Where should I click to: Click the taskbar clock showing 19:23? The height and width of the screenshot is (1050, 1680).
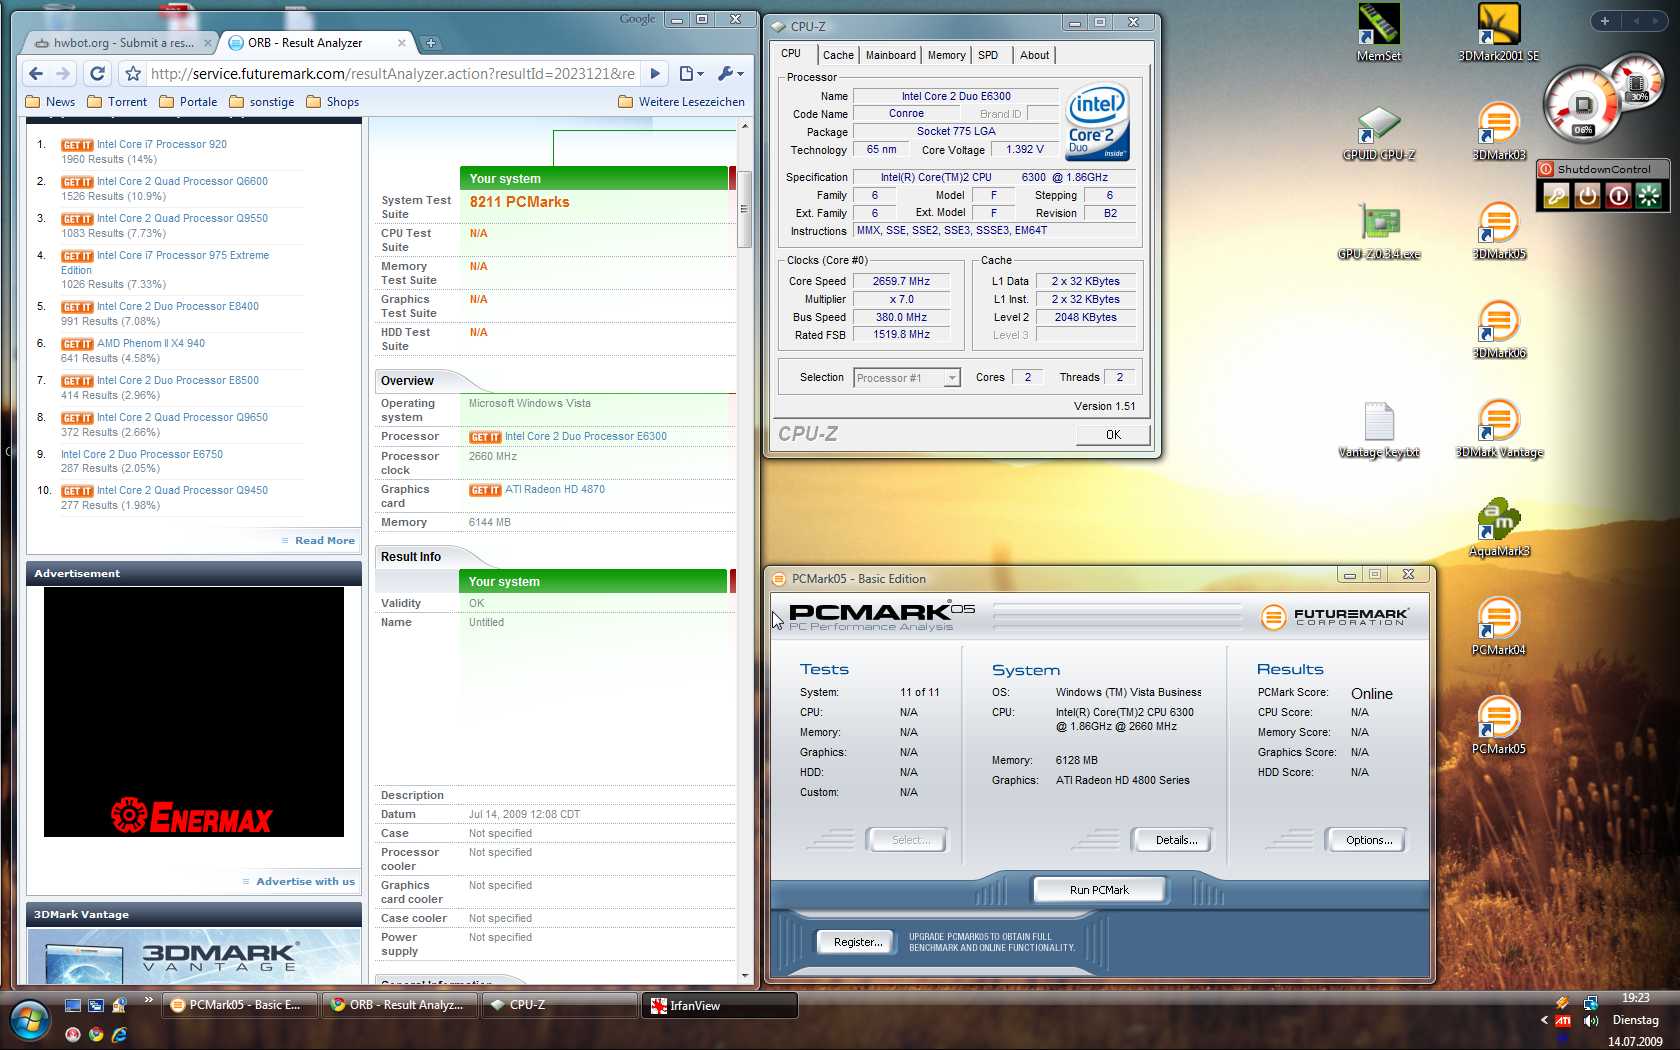(1635, 998)
